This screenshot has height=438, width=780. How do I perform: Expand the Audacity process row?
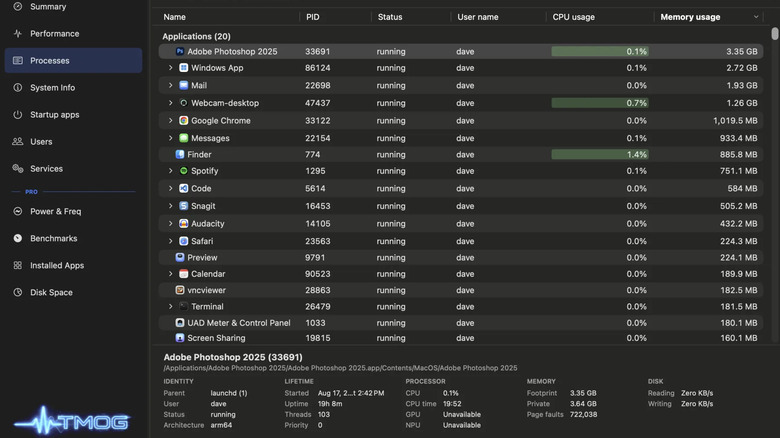pos(170,223)
